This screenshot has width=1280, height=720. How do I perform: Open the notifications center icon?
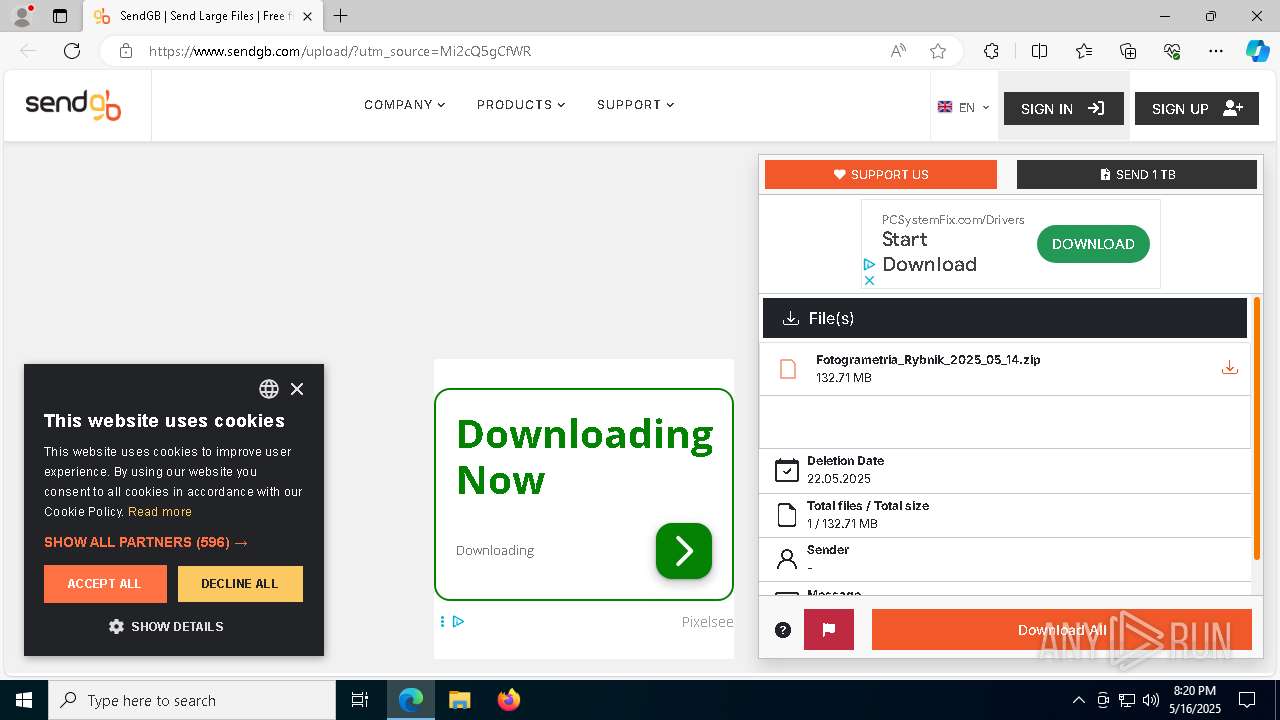click(1247, 700)
